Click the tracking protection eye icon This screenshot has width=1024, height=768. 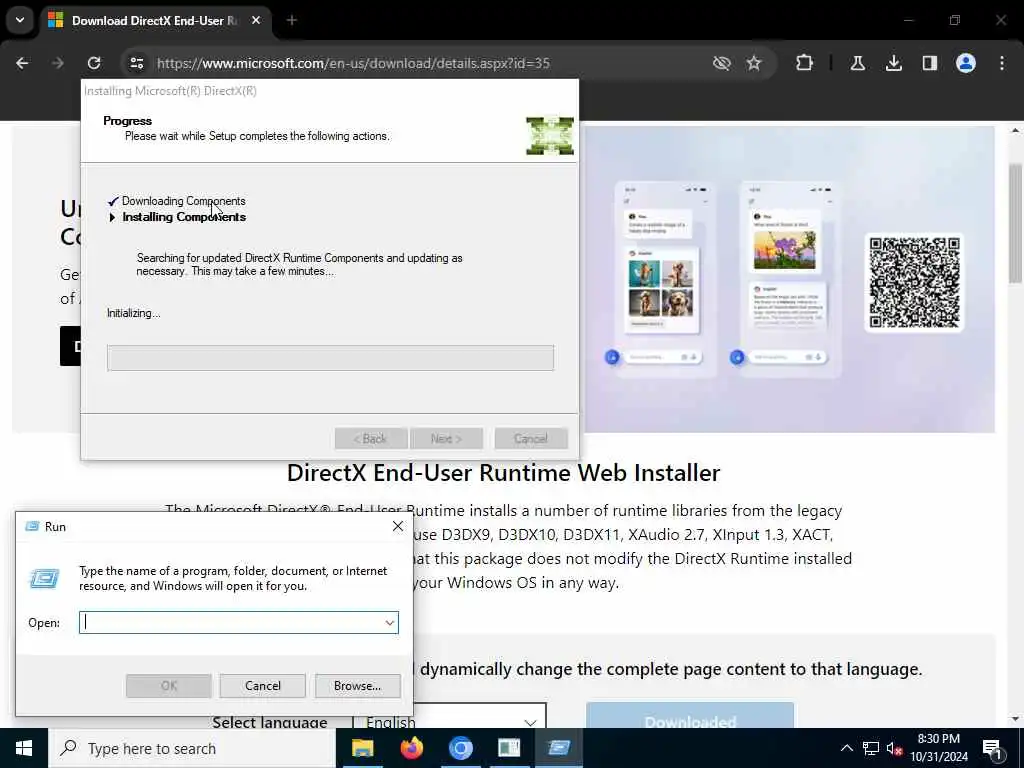(x=722, y=63)
